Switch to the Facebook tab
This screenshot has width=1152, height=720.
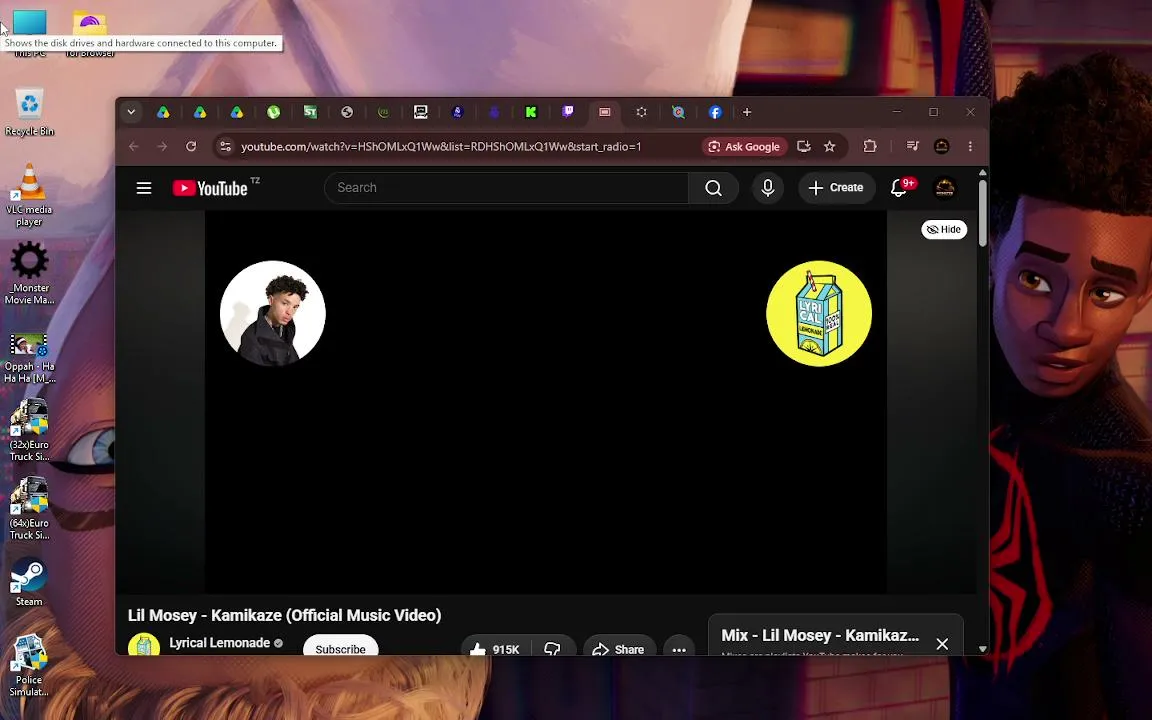(715, 112)
